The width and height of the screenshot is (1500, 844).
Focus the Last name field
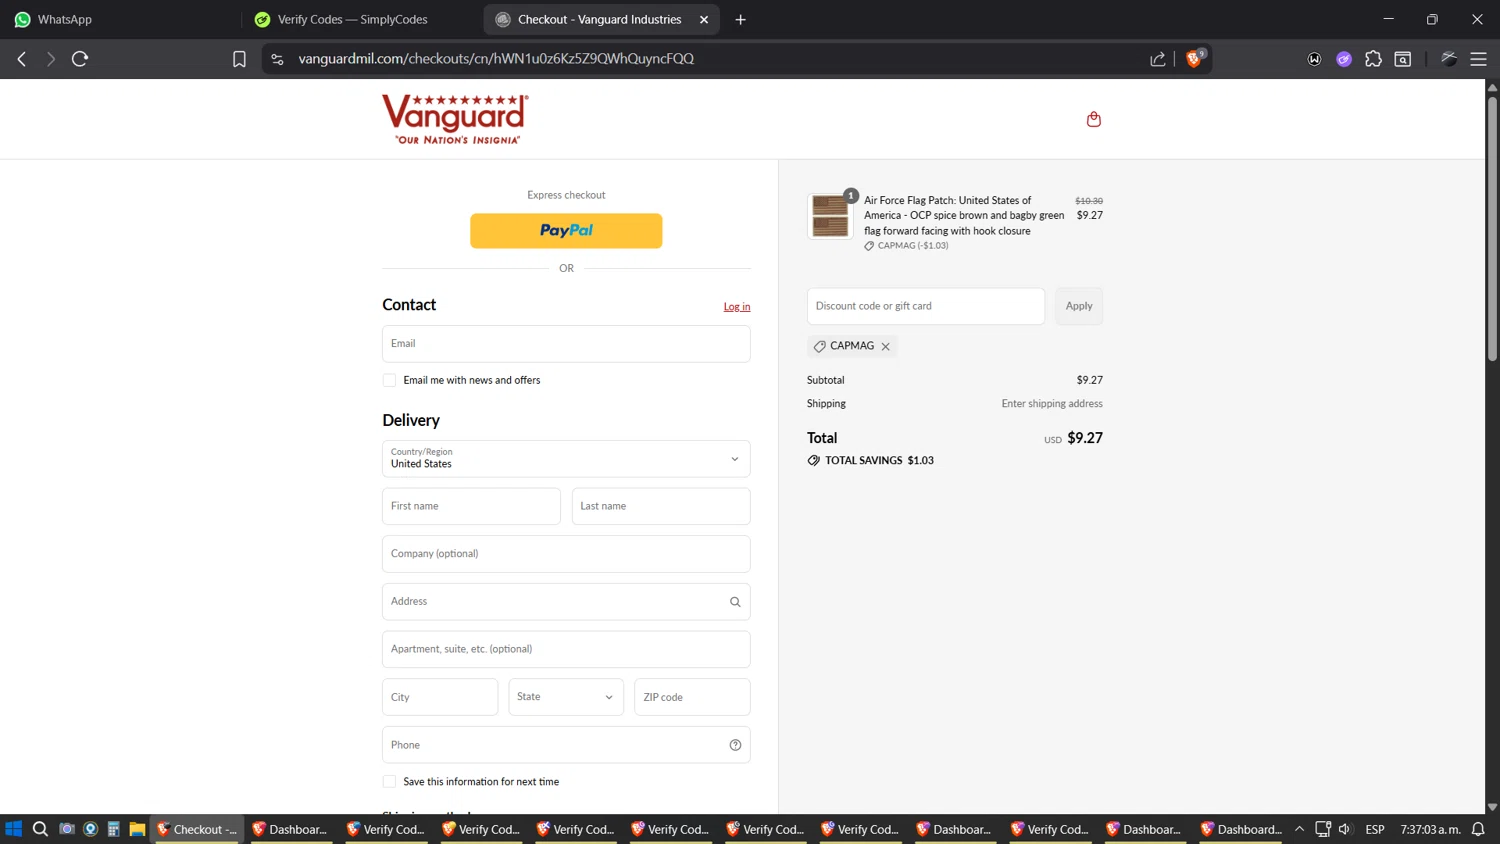(661, 506)
